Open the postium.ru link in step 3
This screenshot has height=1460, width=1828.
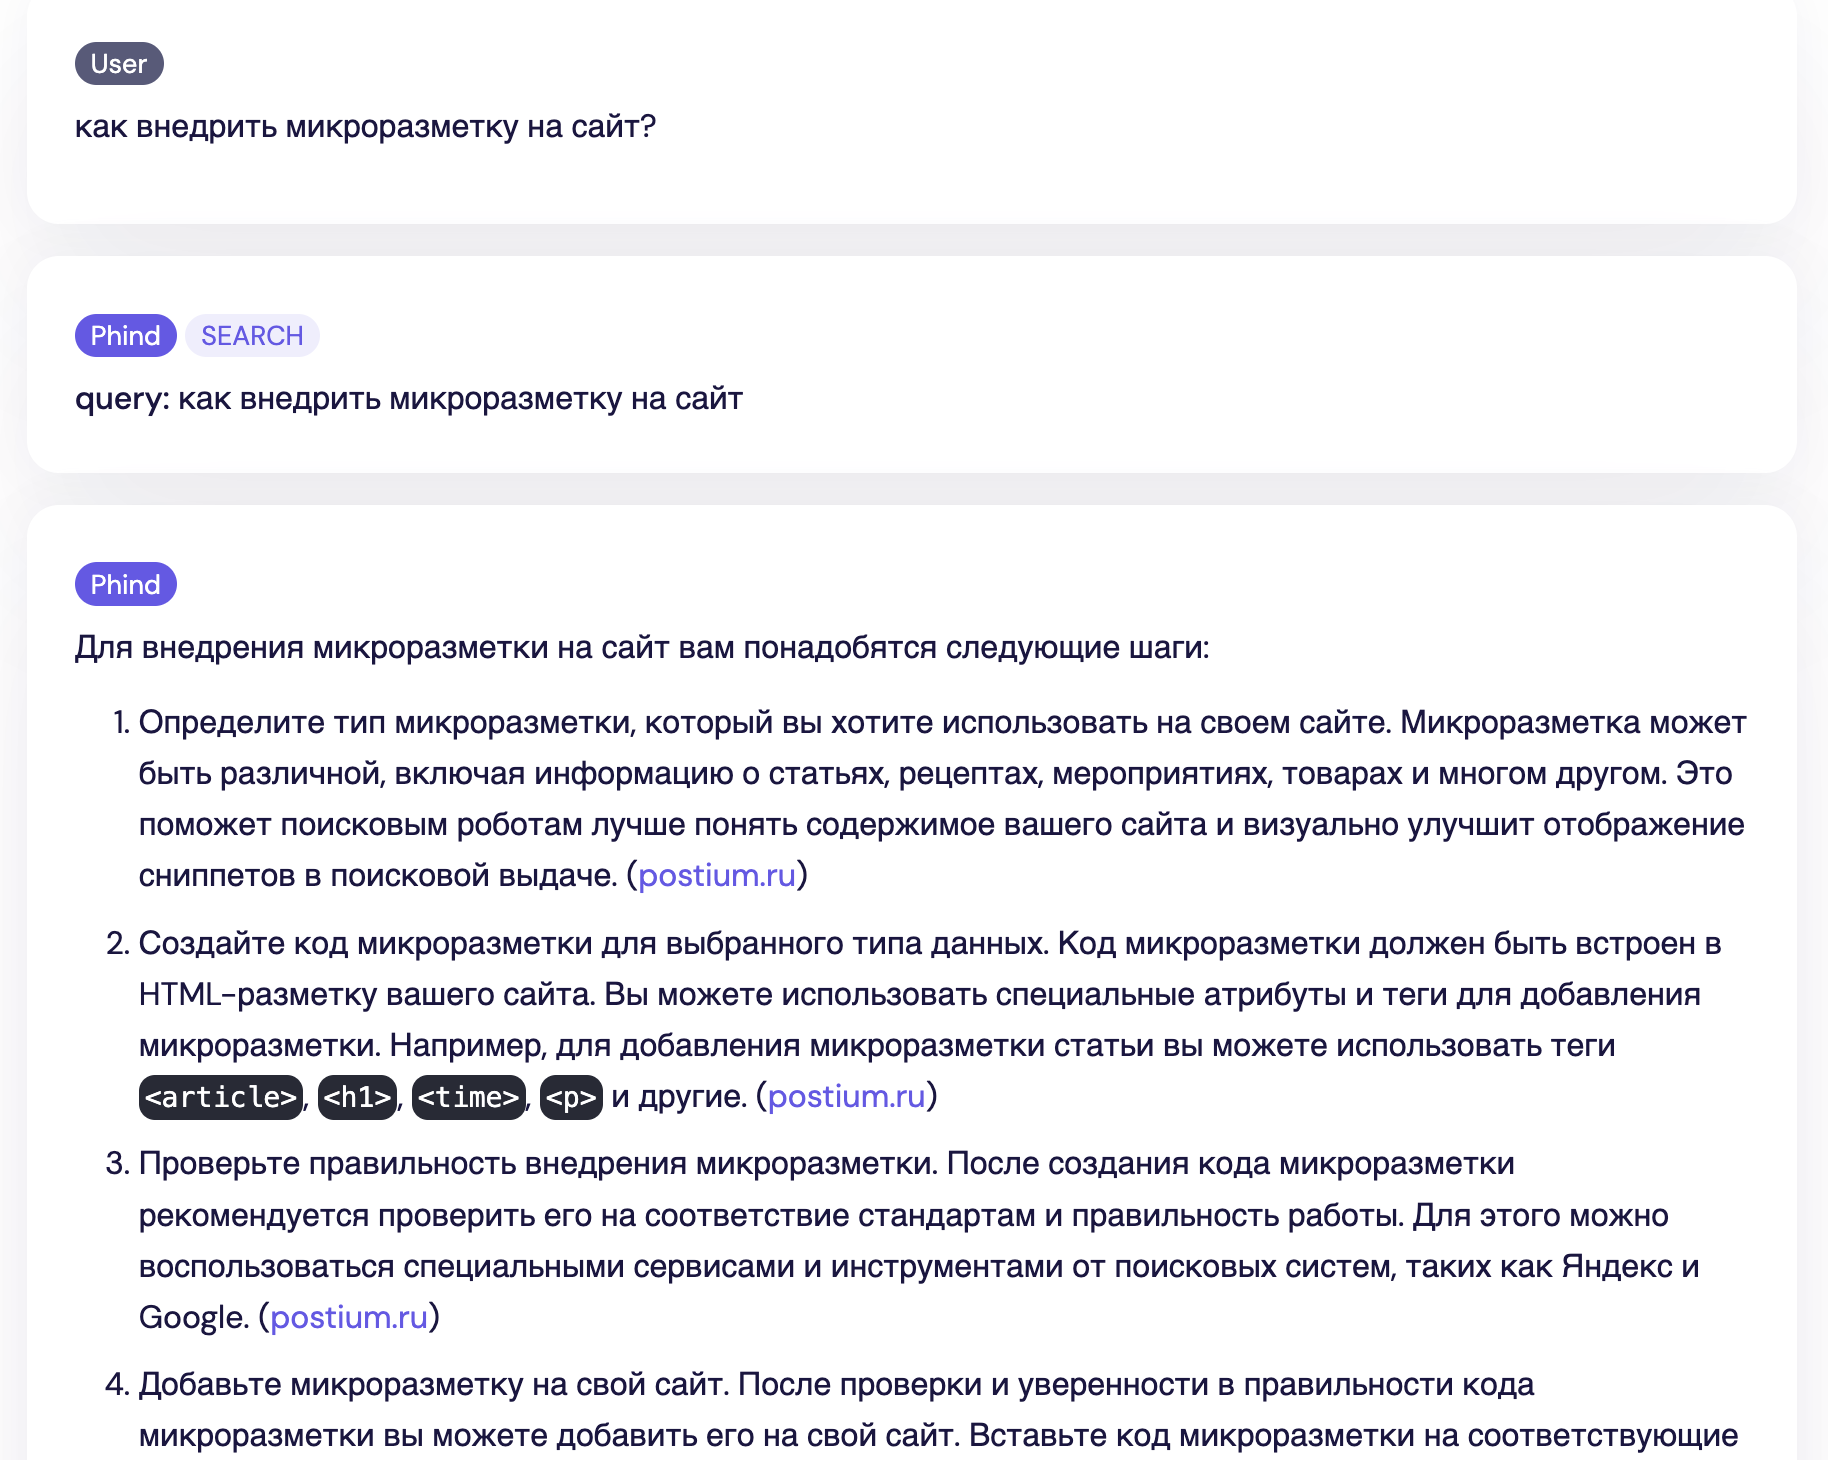[x=351, y=1317]
